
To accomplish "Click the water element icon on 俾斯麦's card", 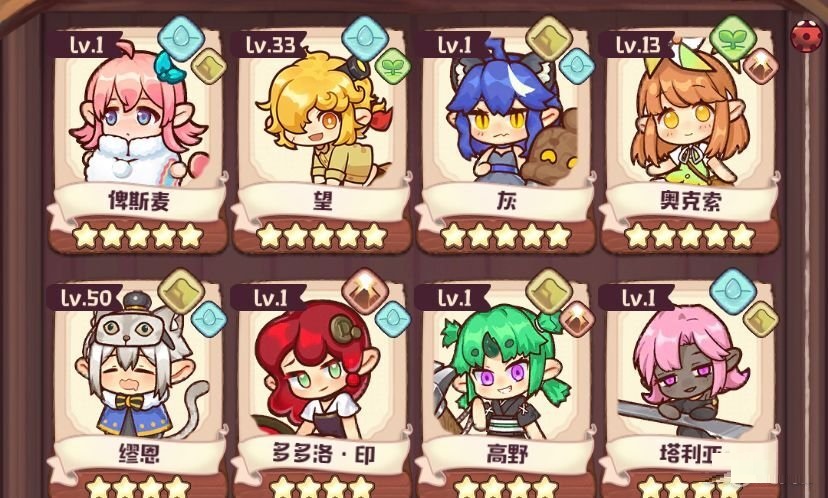I will pyautogui.click(x=181, y=39).
